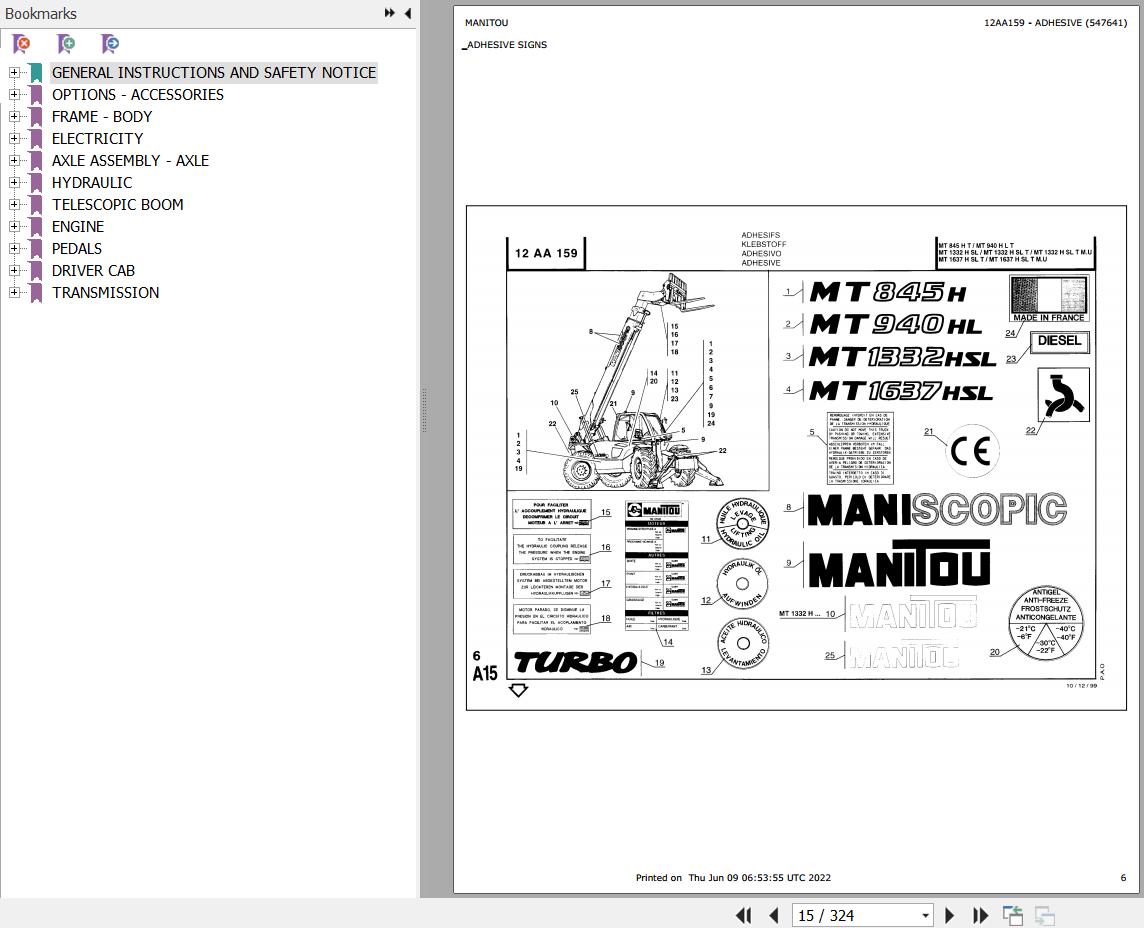Image resolution: width=1144 pixels, height=928 pixels.
Task: Go to the previous page
Action: 774,915
